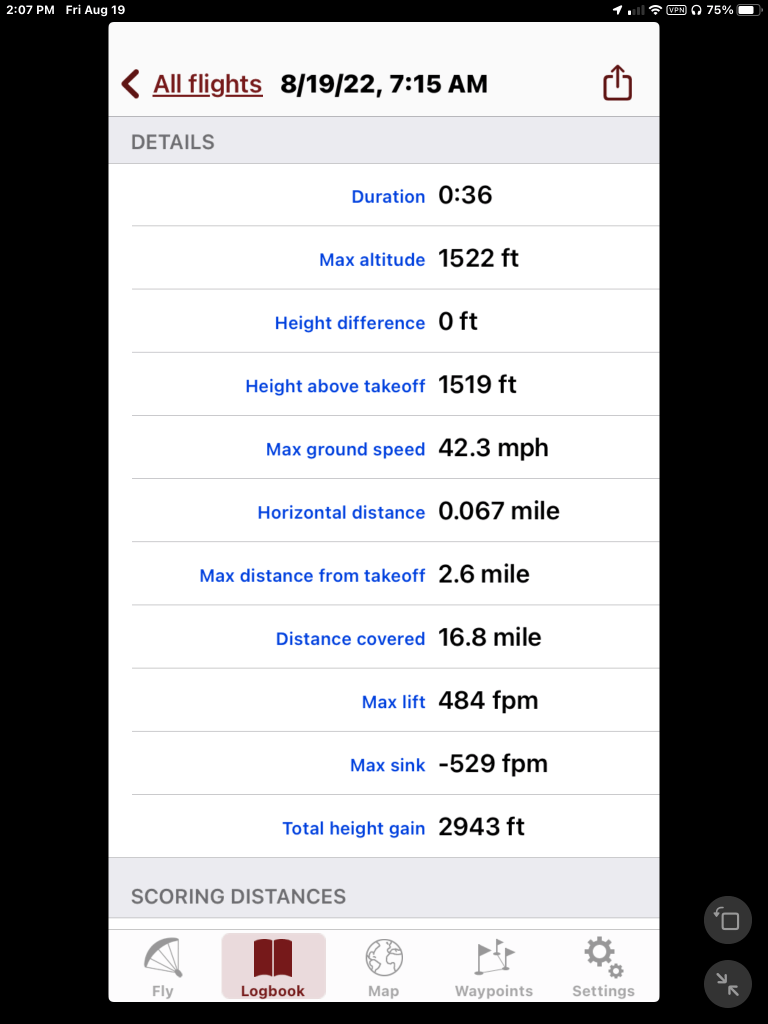The image size is (768, 1024).
Task: Switch to the Map globe tab
Action: 383,967
